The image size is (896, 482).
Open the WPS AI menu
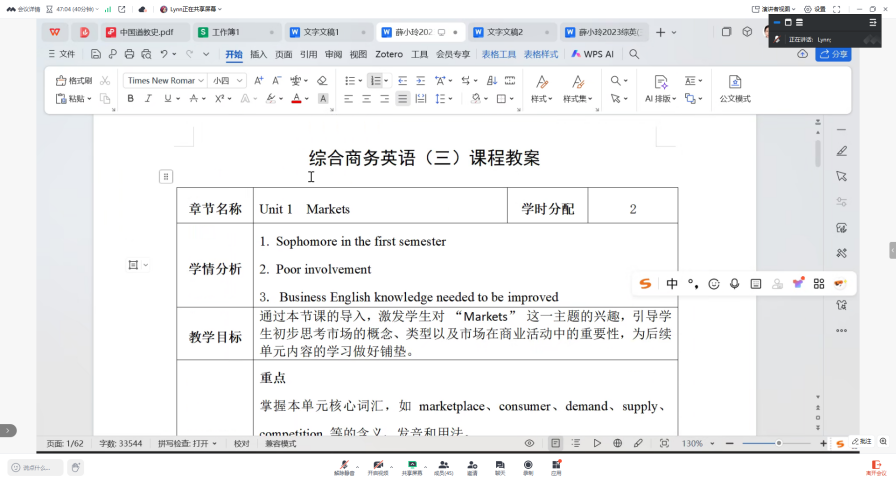[x=593, y=54]
